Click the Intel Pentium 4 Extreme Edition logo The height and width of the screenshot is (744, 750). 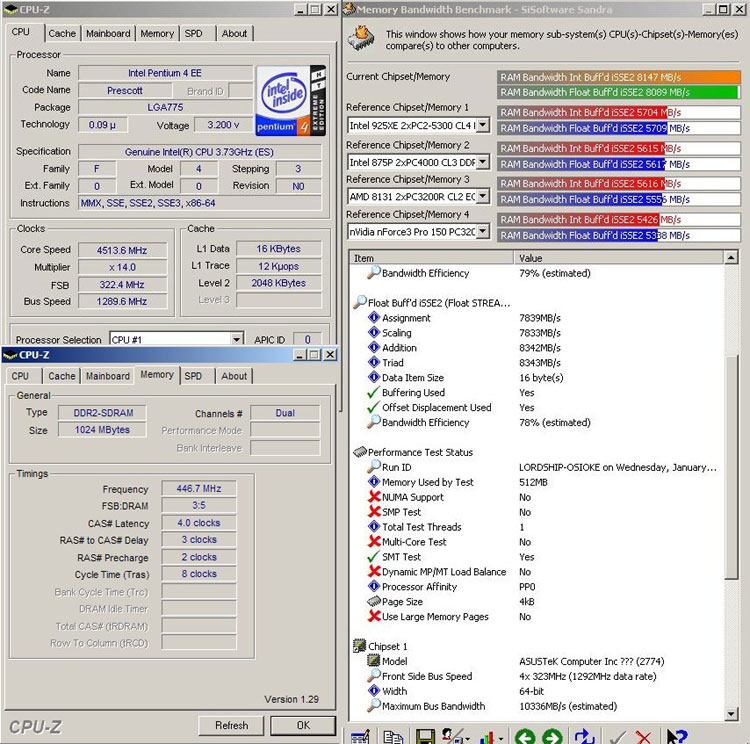[x=291, y=100]
